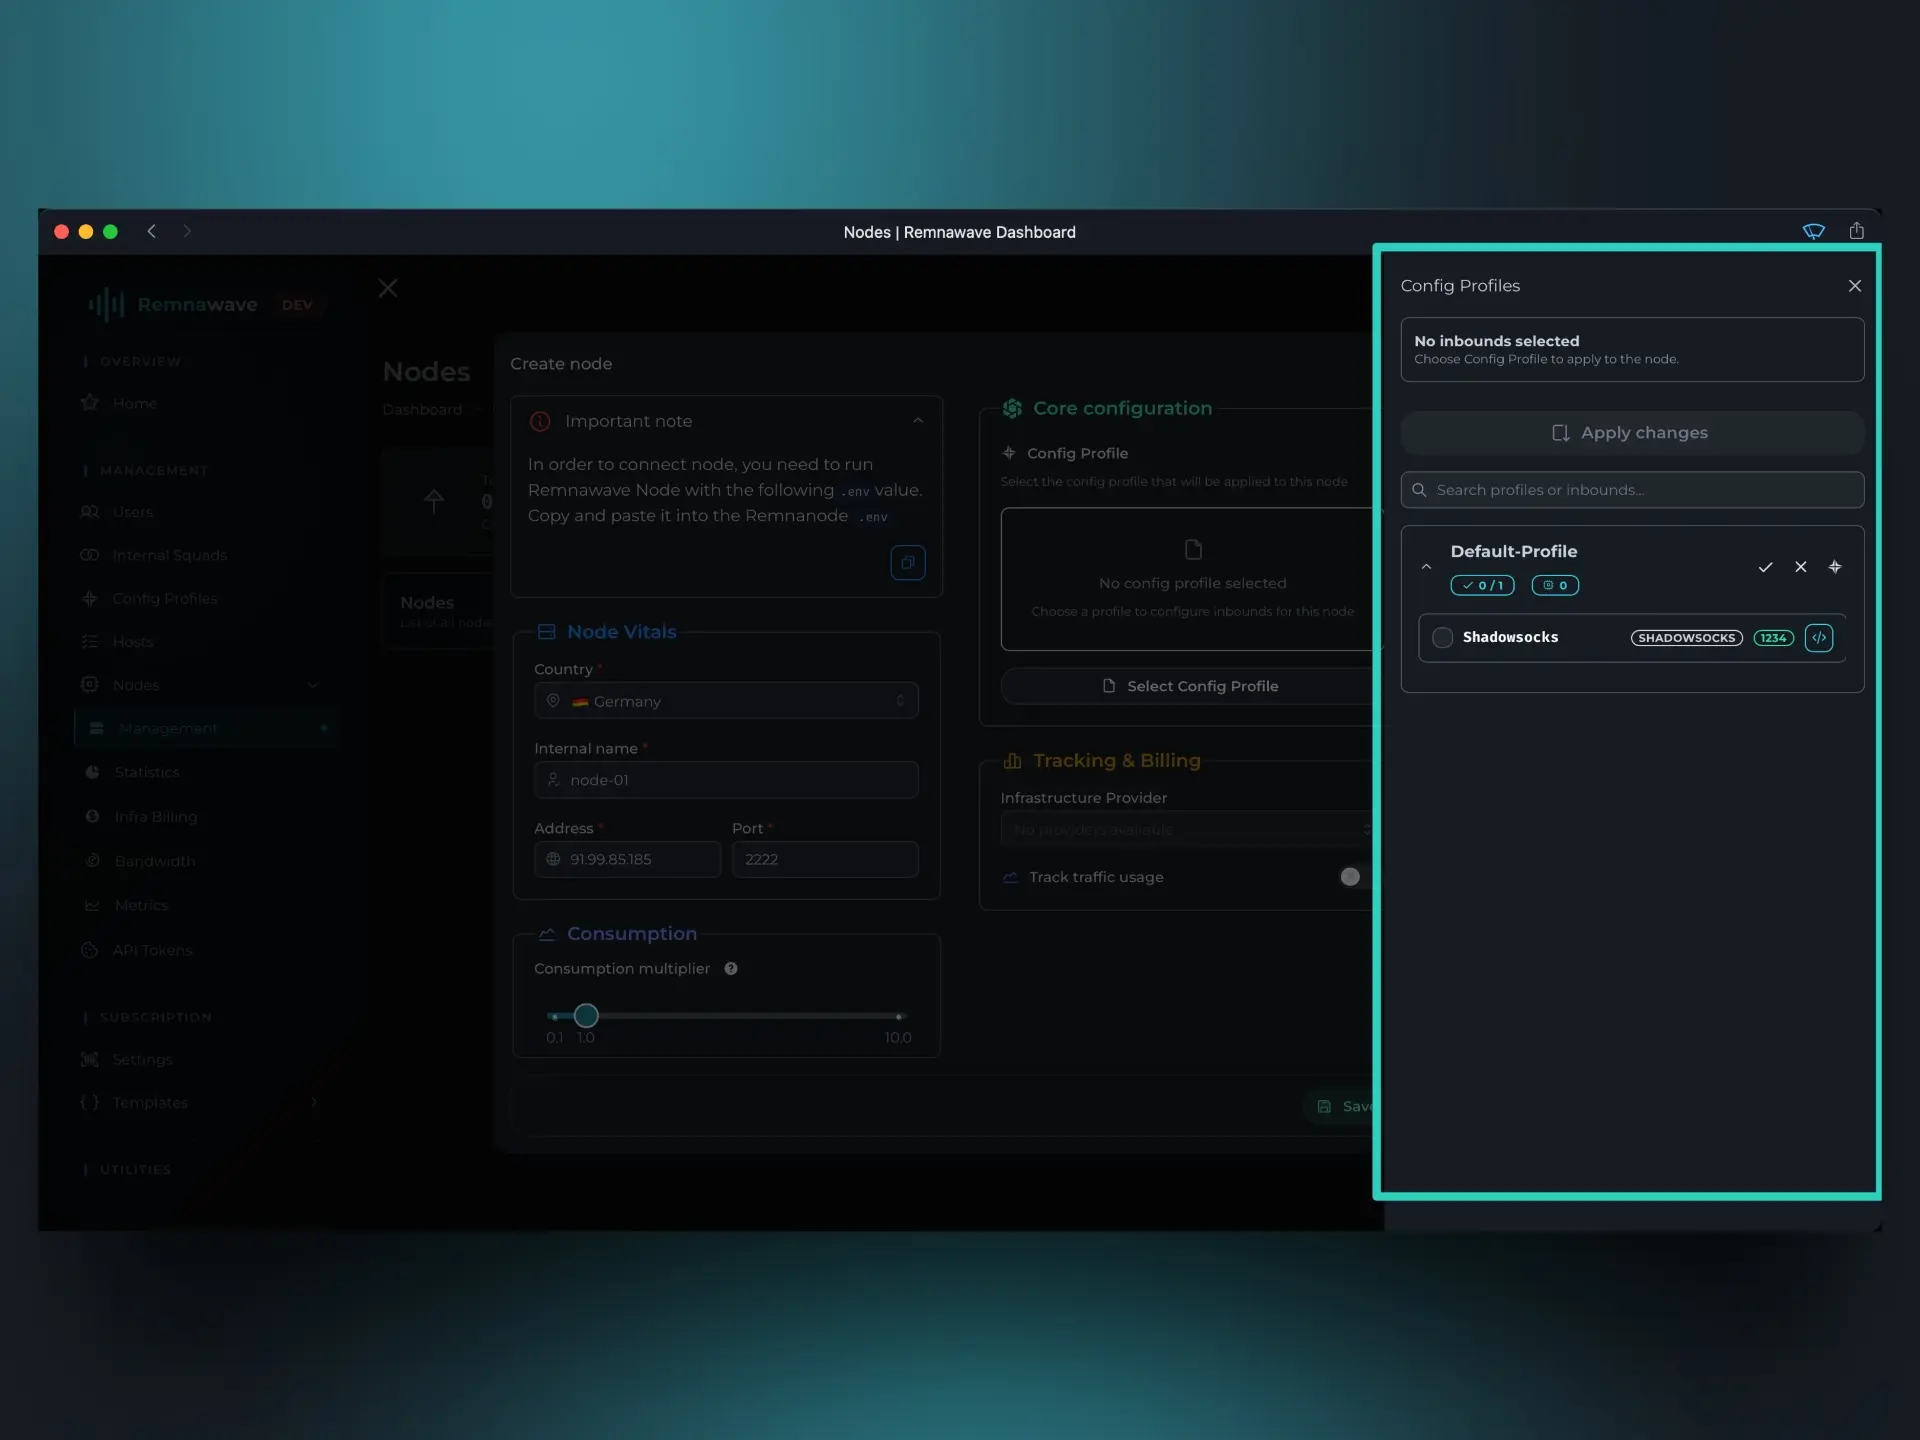Screen dimensions: 1920x1440
Task: Open the Shadowsocks code viewer
Action: click(1818, 637)
